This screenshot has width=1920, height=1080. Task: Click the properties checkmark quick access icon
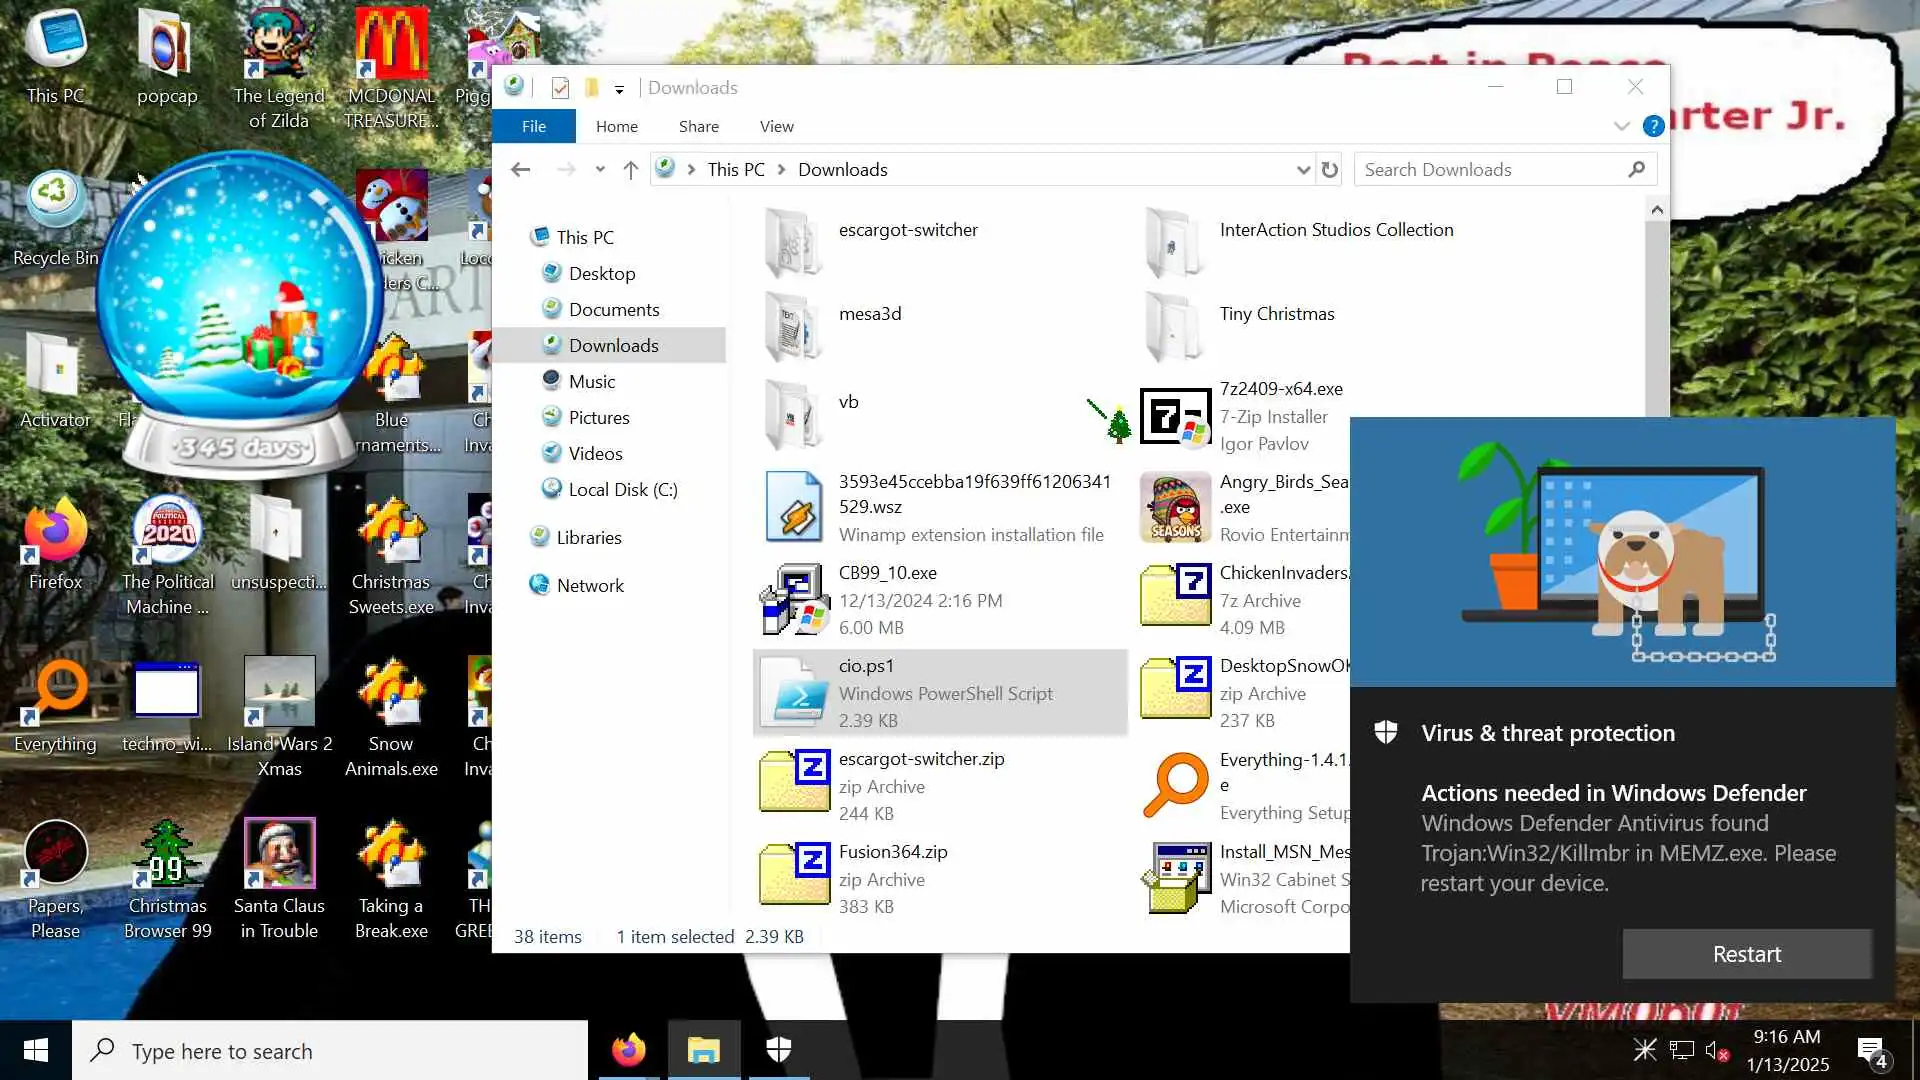coord(560,88)
